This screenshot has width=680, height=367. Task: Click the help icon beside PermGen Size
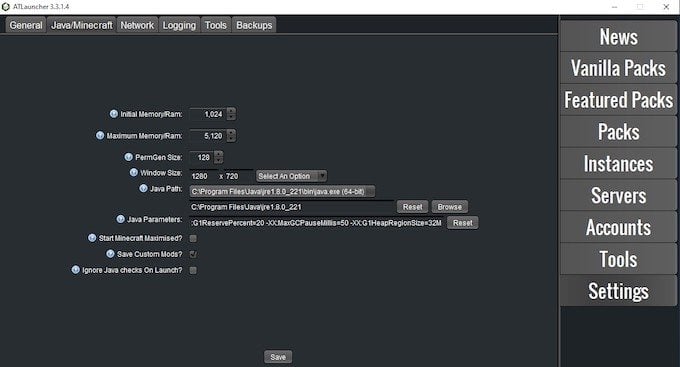[x=128, y=157]
